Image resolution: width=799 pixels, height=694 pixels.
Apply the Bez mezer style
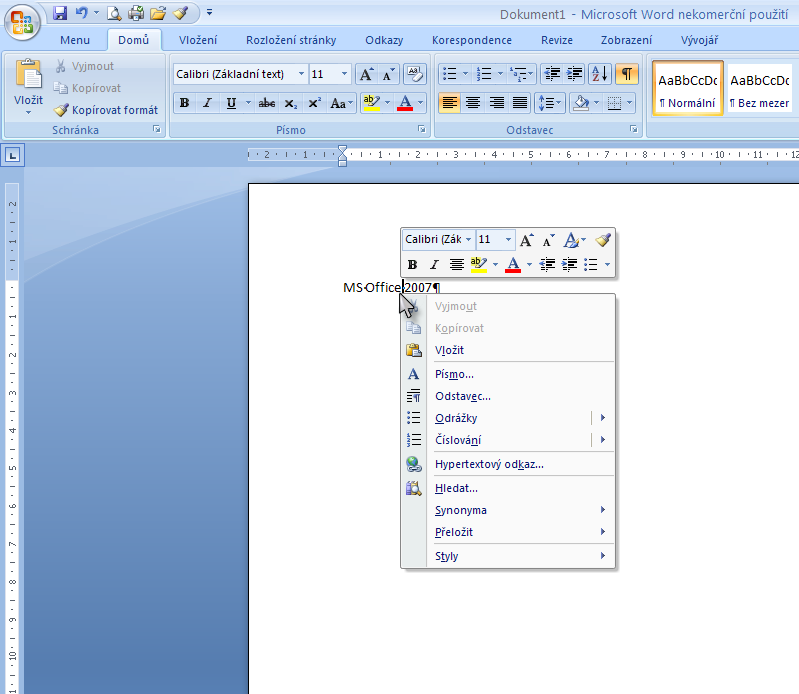coord(759,89)
